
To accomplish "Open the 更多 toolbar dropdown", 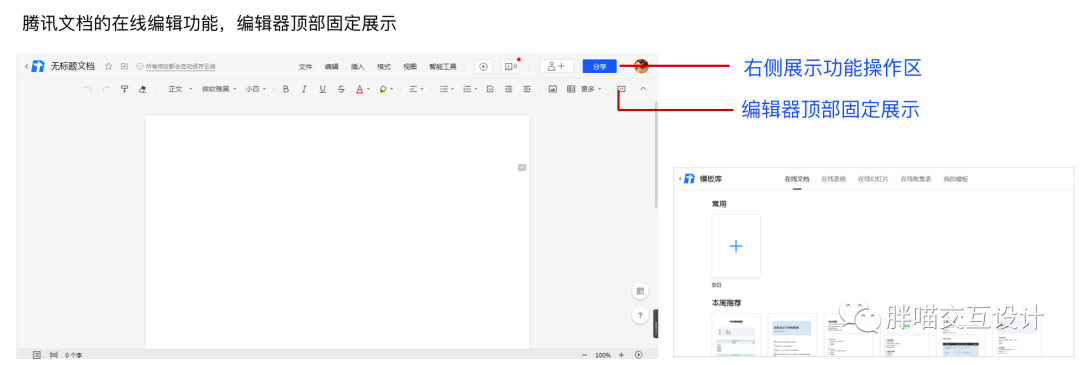I will 591,89.
